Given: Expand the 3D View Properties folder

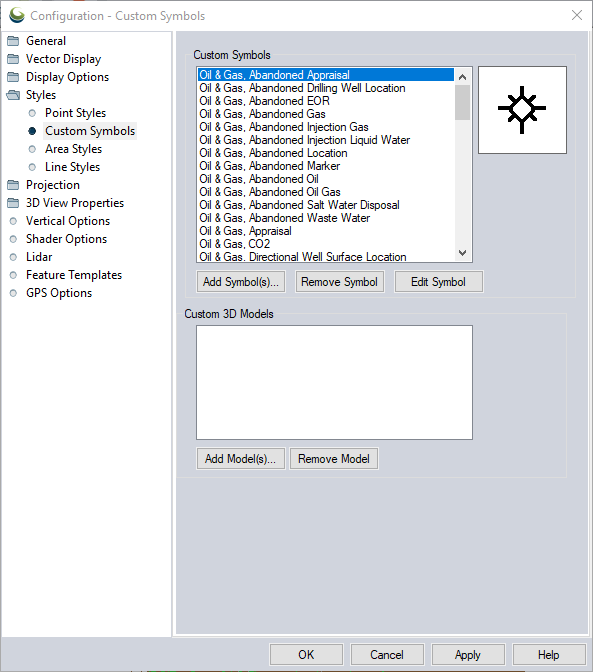Looking at the screenshot, I should tap(13, 203).
